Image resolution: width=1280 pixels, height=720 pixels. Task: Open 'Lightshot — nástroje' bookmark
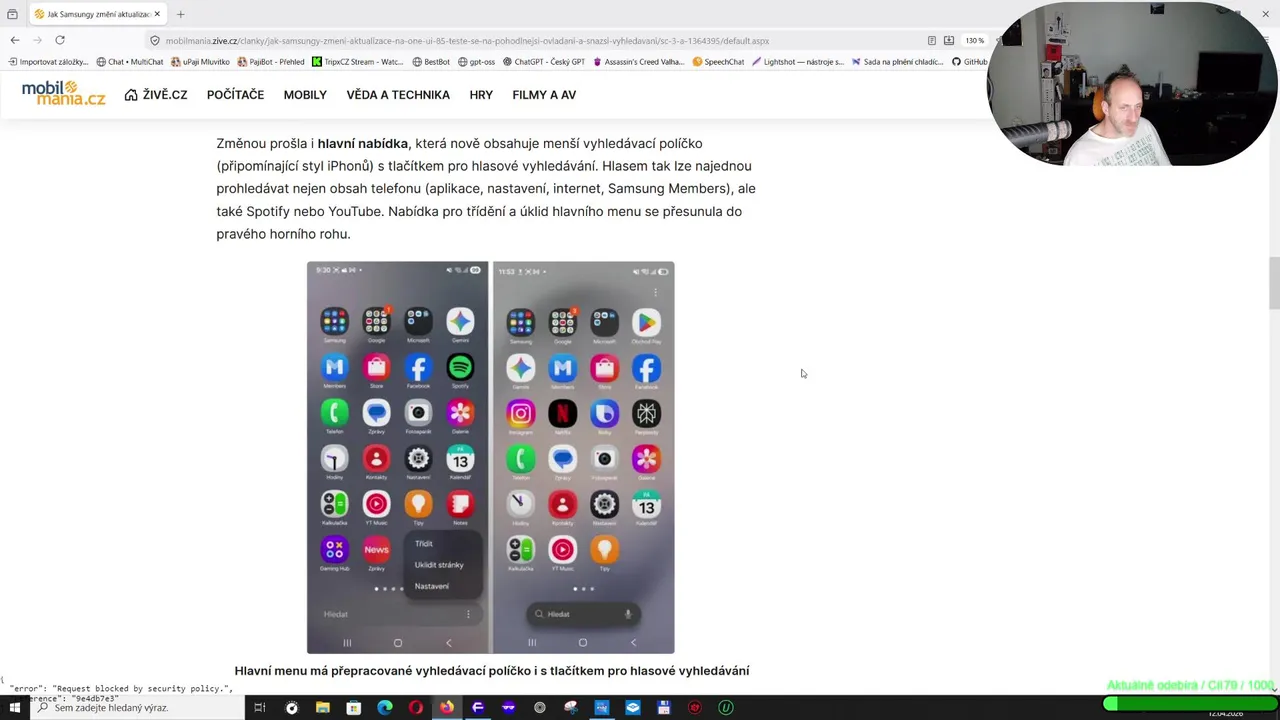pos(797,62)
